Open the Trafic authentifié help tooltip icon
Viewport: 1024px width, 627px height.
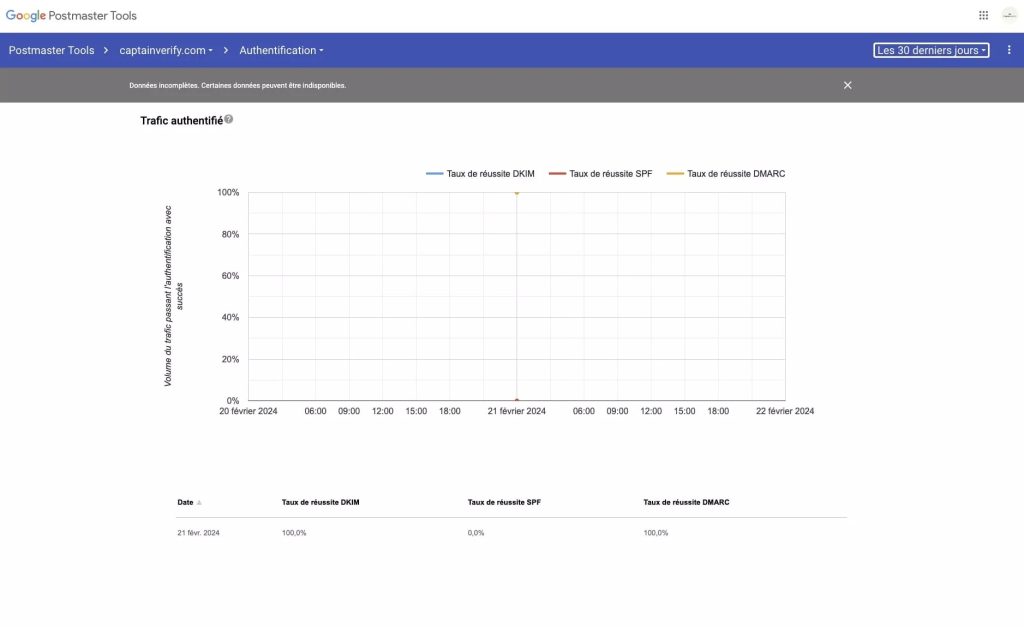pos(228,118)
